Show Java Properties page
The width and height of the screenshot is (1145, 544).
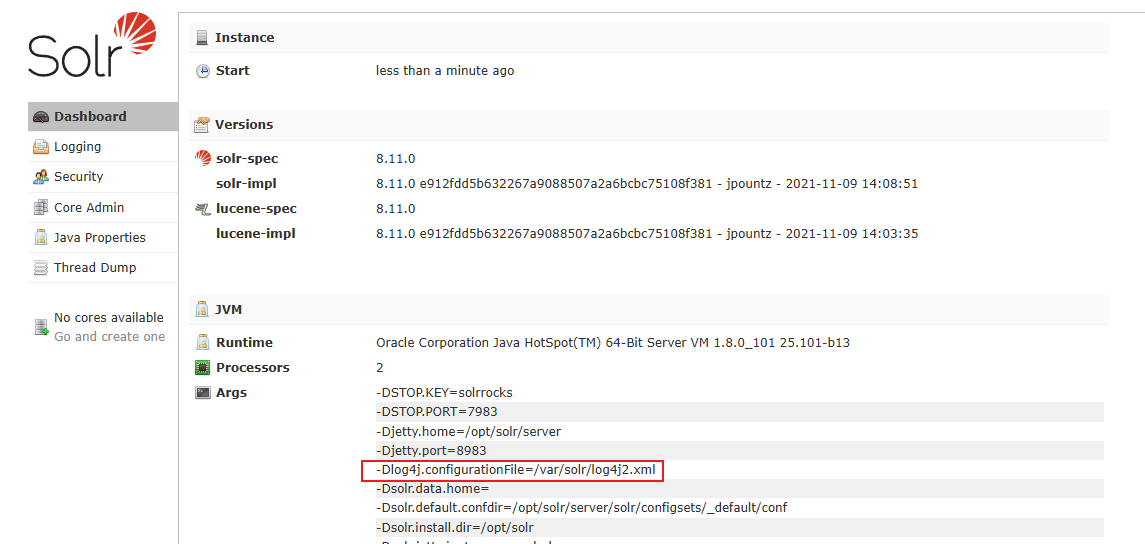pyautogui.click(x=99, y=238)
